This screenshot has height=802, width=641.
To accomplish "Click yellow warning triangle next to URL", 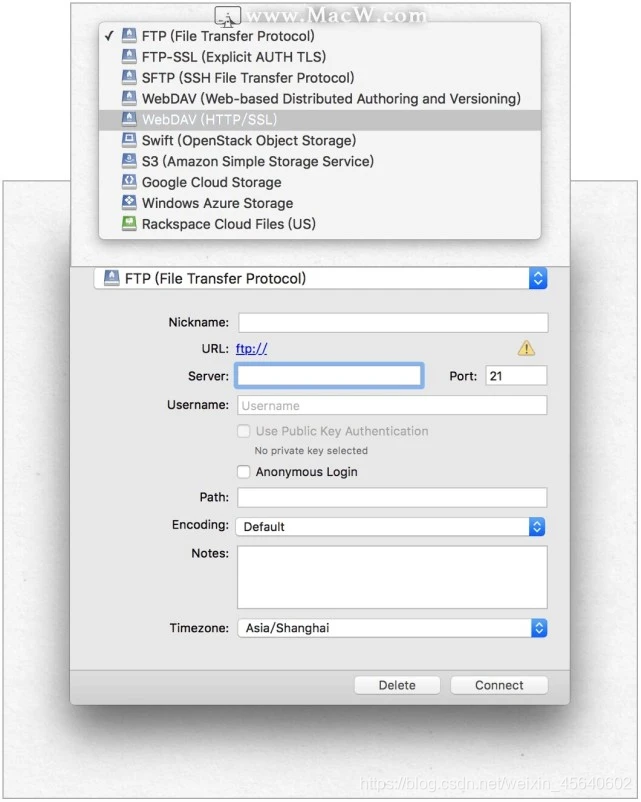I will (526, 348).
